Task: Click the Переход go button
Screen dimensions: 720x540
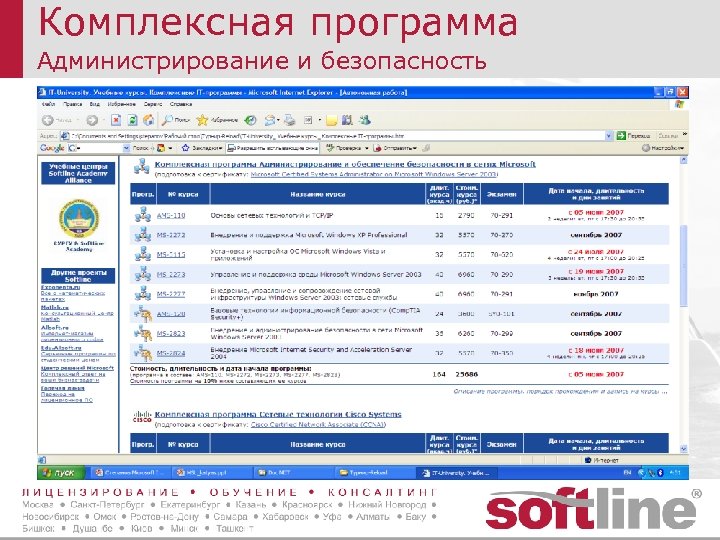Action: pos(633,135)
